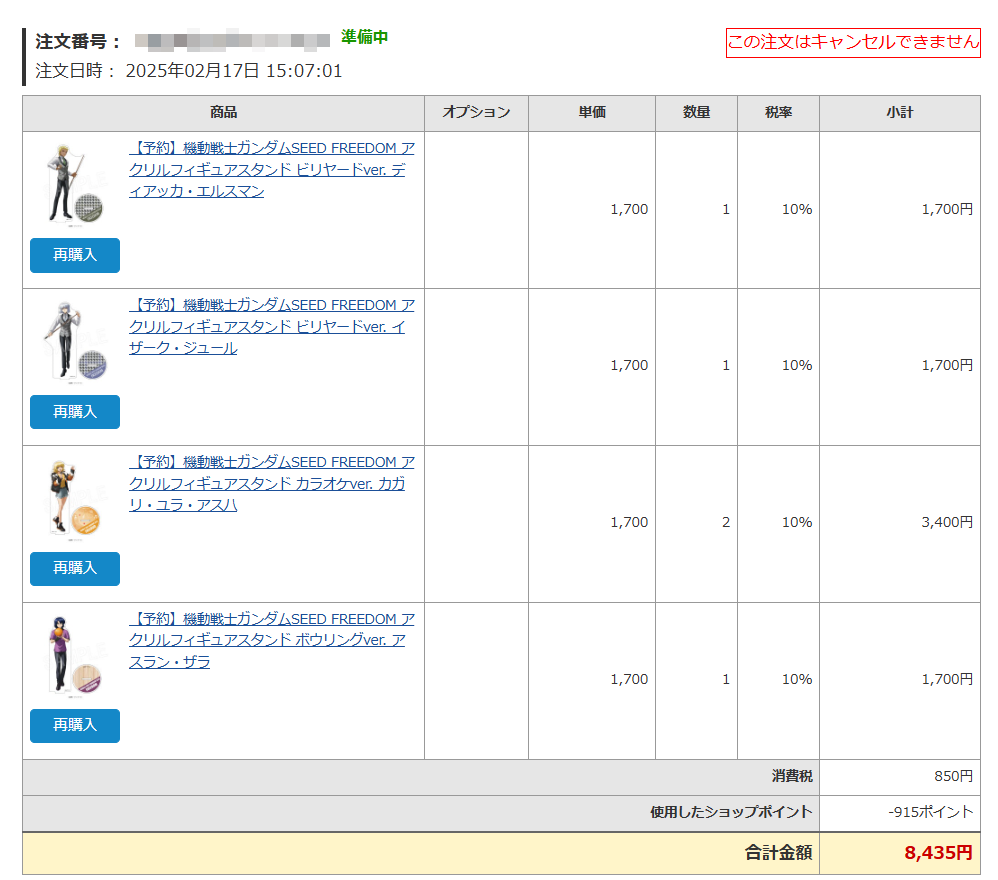Screen dimensions: 998x880
Task: View イザーク・ジュール acrylic stand thumbnail
Action: tap(75, 342)
